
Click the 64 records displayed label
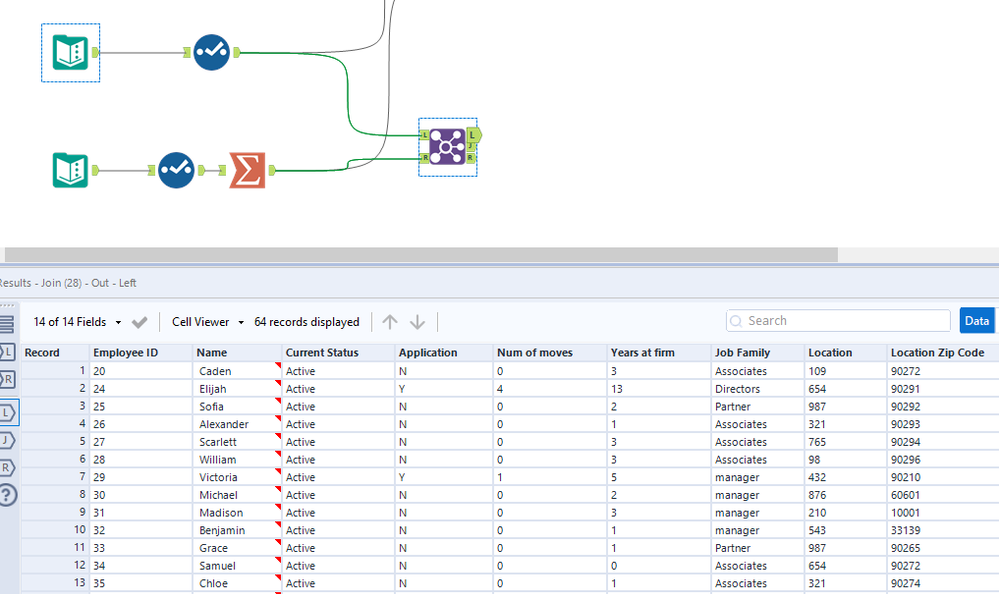pos(306,322)
